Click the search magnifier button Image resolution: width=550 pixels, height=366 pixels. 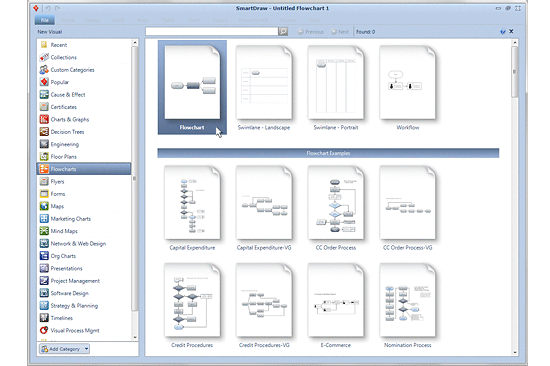pyautogui.click(x=283, y=32)
